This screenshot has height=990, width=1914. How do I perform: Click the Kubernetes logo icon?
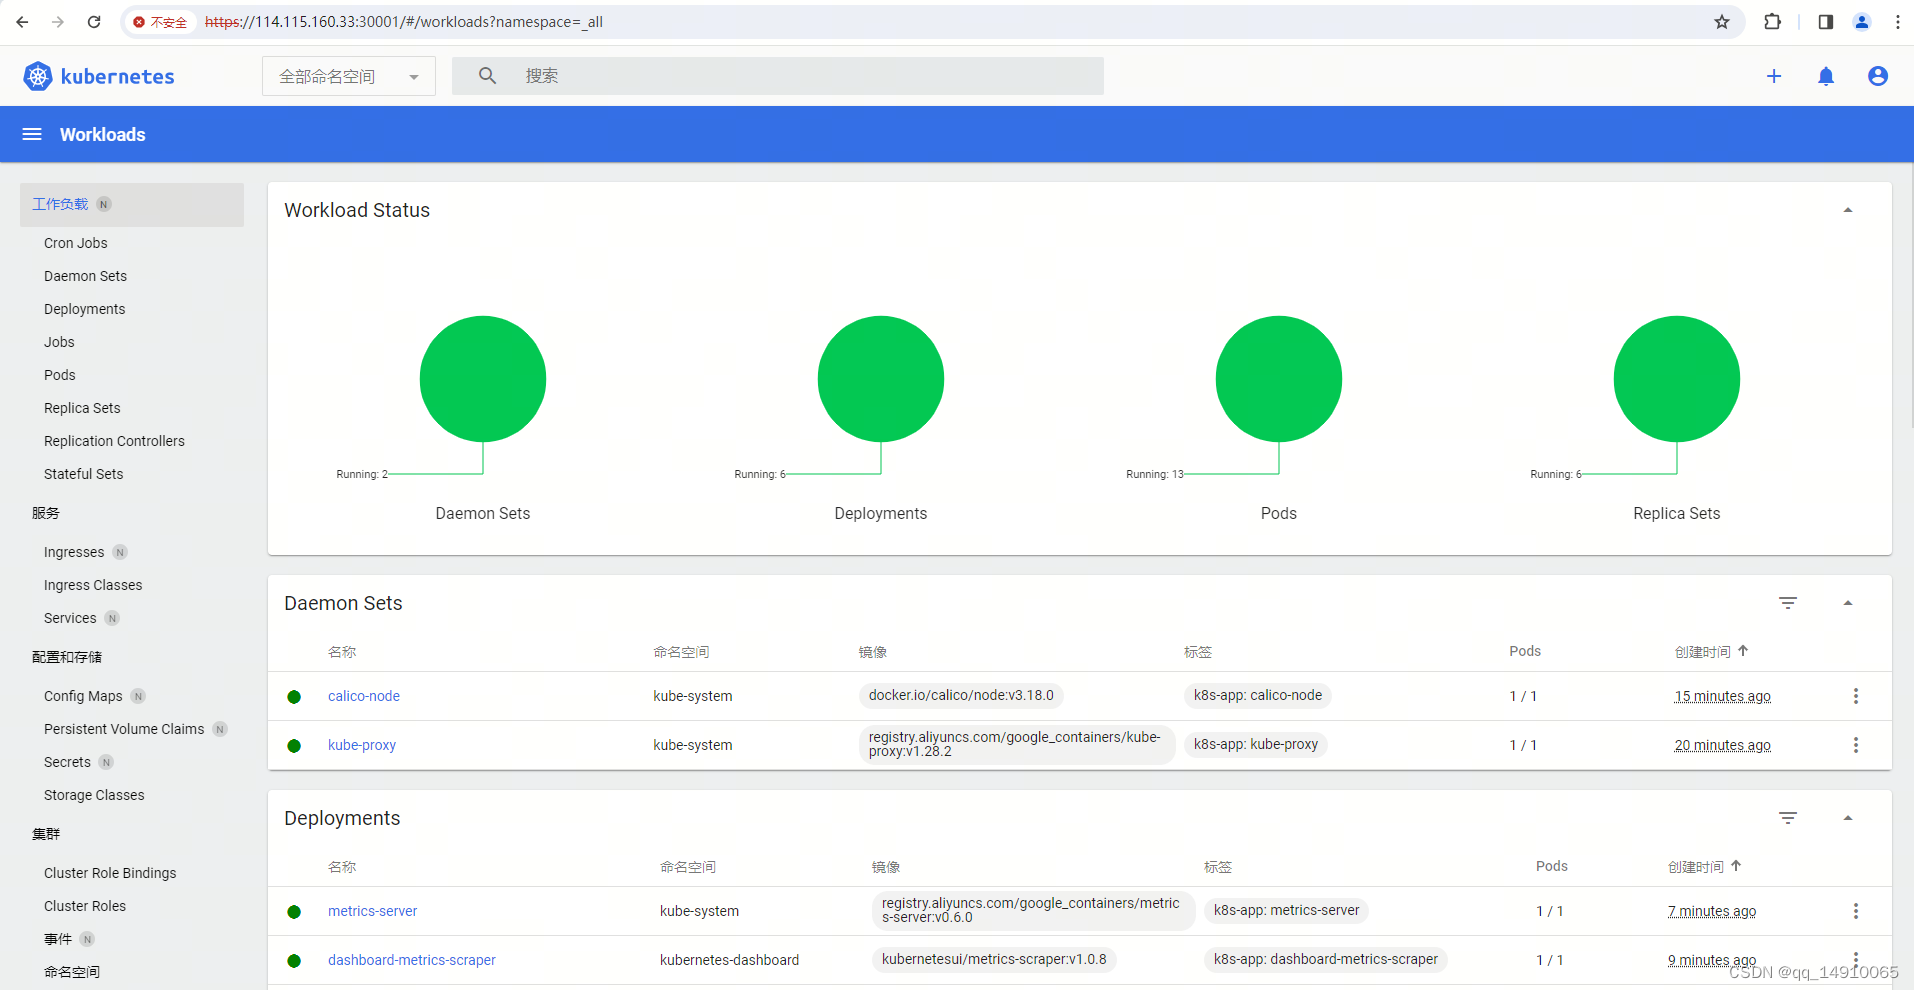(38, 76)
